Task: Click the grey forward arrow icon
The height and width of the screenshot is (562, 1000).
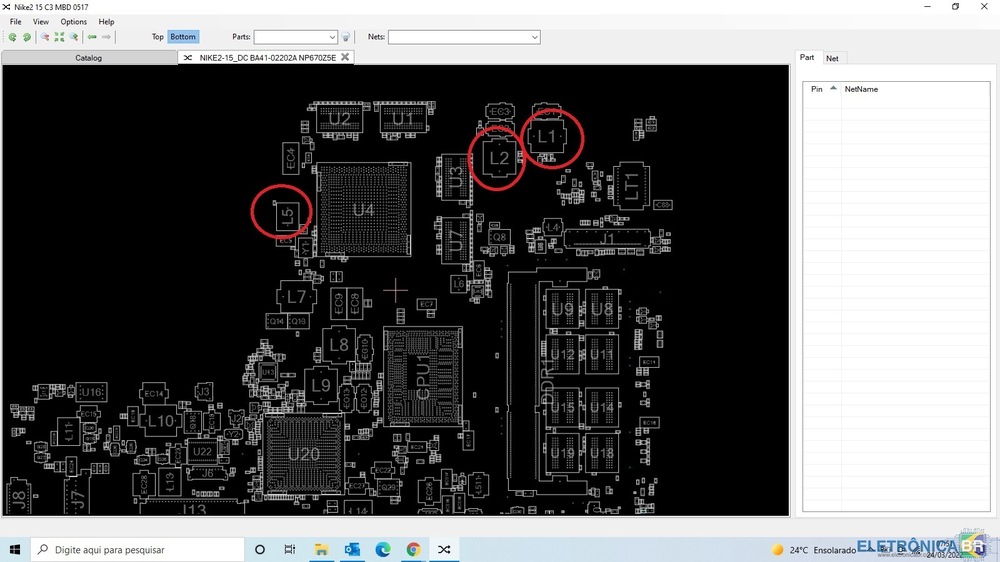Action: pos(107,37)
